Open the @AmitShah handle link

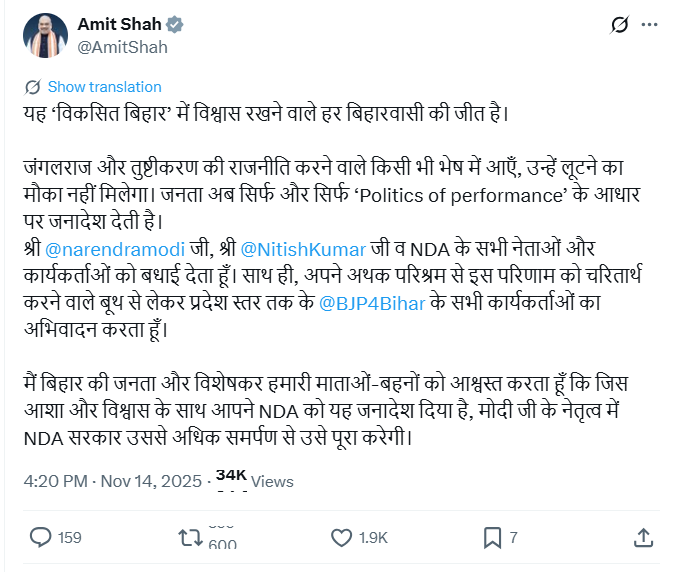(x=122, y=47)
